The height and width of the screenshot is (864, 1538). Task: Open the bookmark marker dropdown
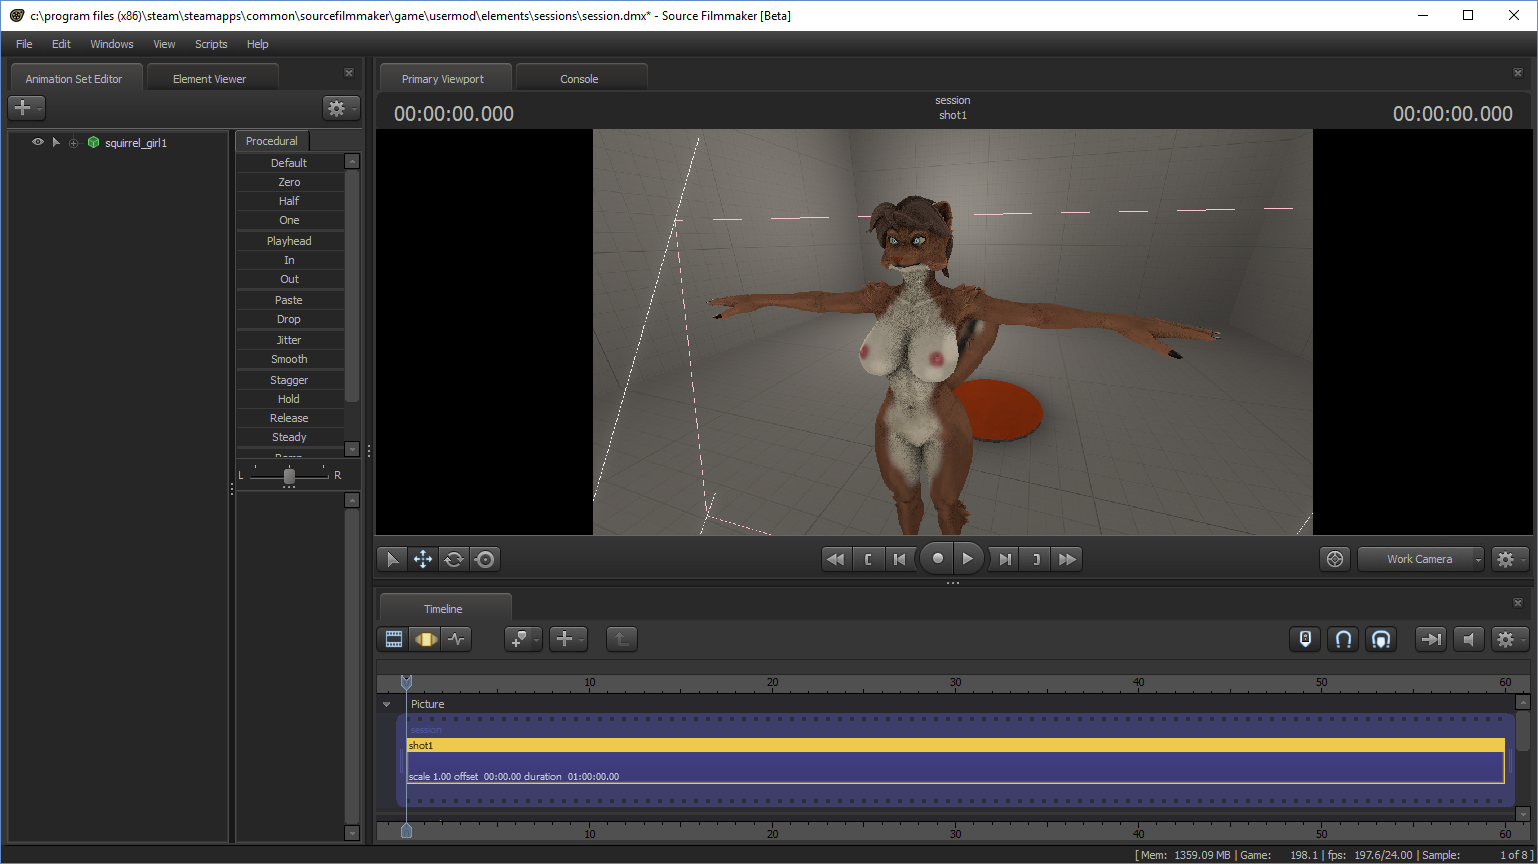point(523,639)
